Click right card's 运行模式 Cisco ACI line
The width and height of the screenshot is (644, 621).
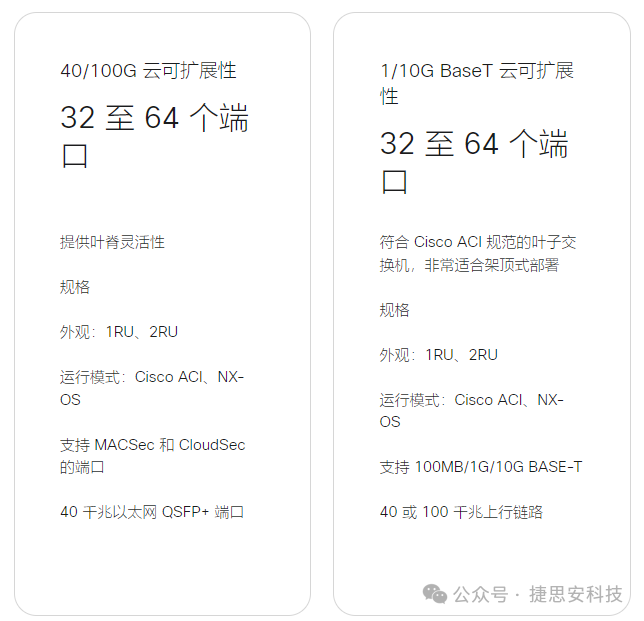pyautogui.click(x=472, y=411)
